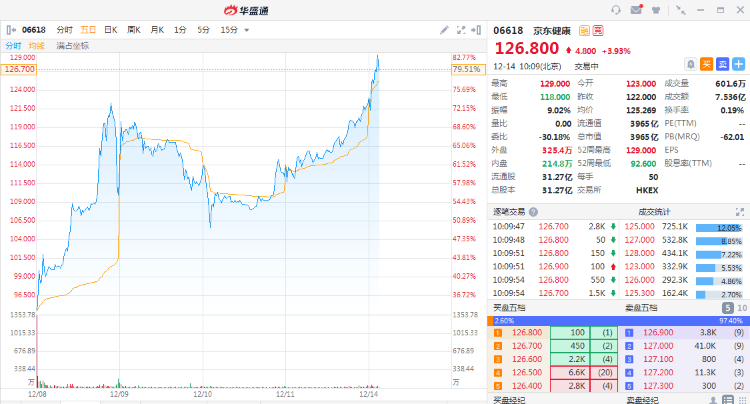
Task: Click the stock code 06618 in chart toolbar
Action: [x=33, y=30]
